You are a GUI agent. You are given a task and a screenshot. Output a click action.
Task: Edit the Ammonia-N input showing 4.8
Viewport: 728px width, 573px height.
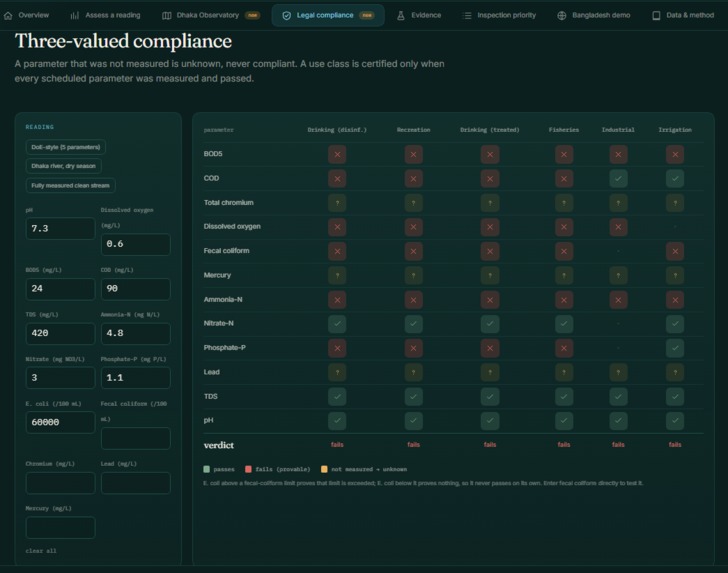click(136, 333)
